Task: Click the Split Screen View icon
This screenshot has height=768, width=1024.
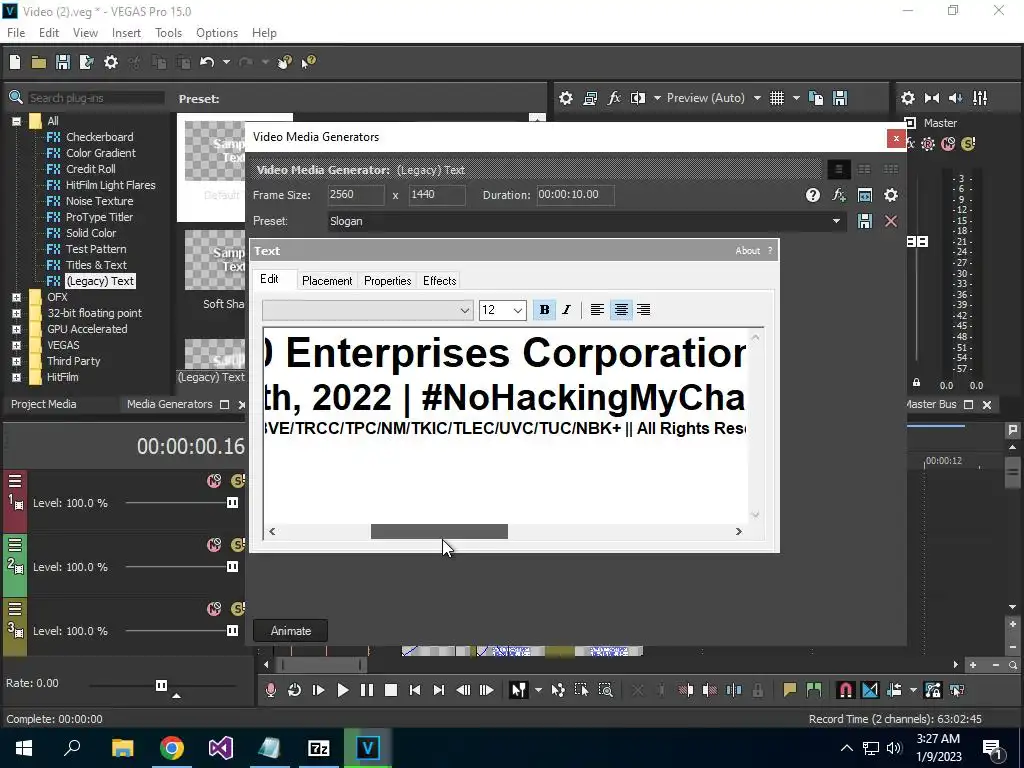Action: 637,98
